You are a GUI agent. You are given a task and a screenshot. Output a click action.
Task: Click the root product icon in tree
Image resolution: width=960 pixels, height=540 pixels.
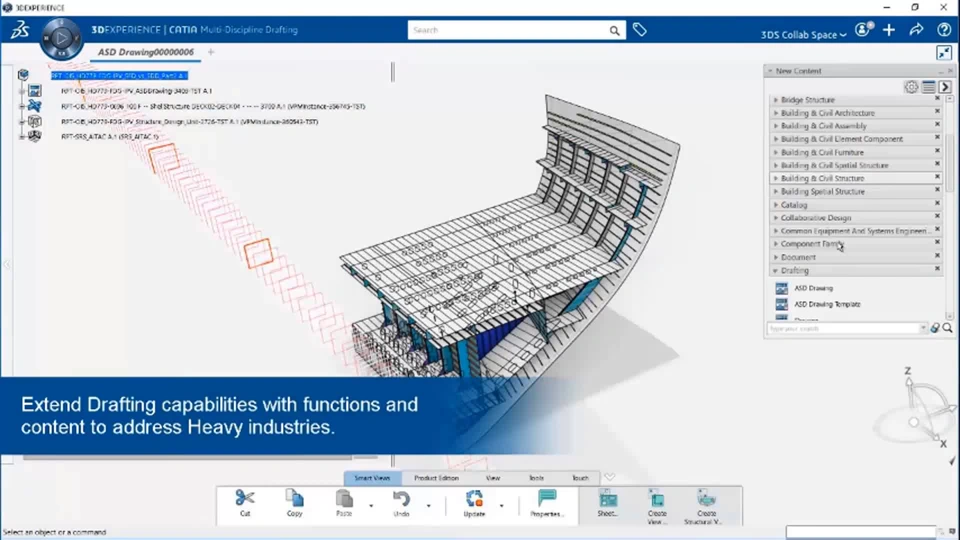23,75
